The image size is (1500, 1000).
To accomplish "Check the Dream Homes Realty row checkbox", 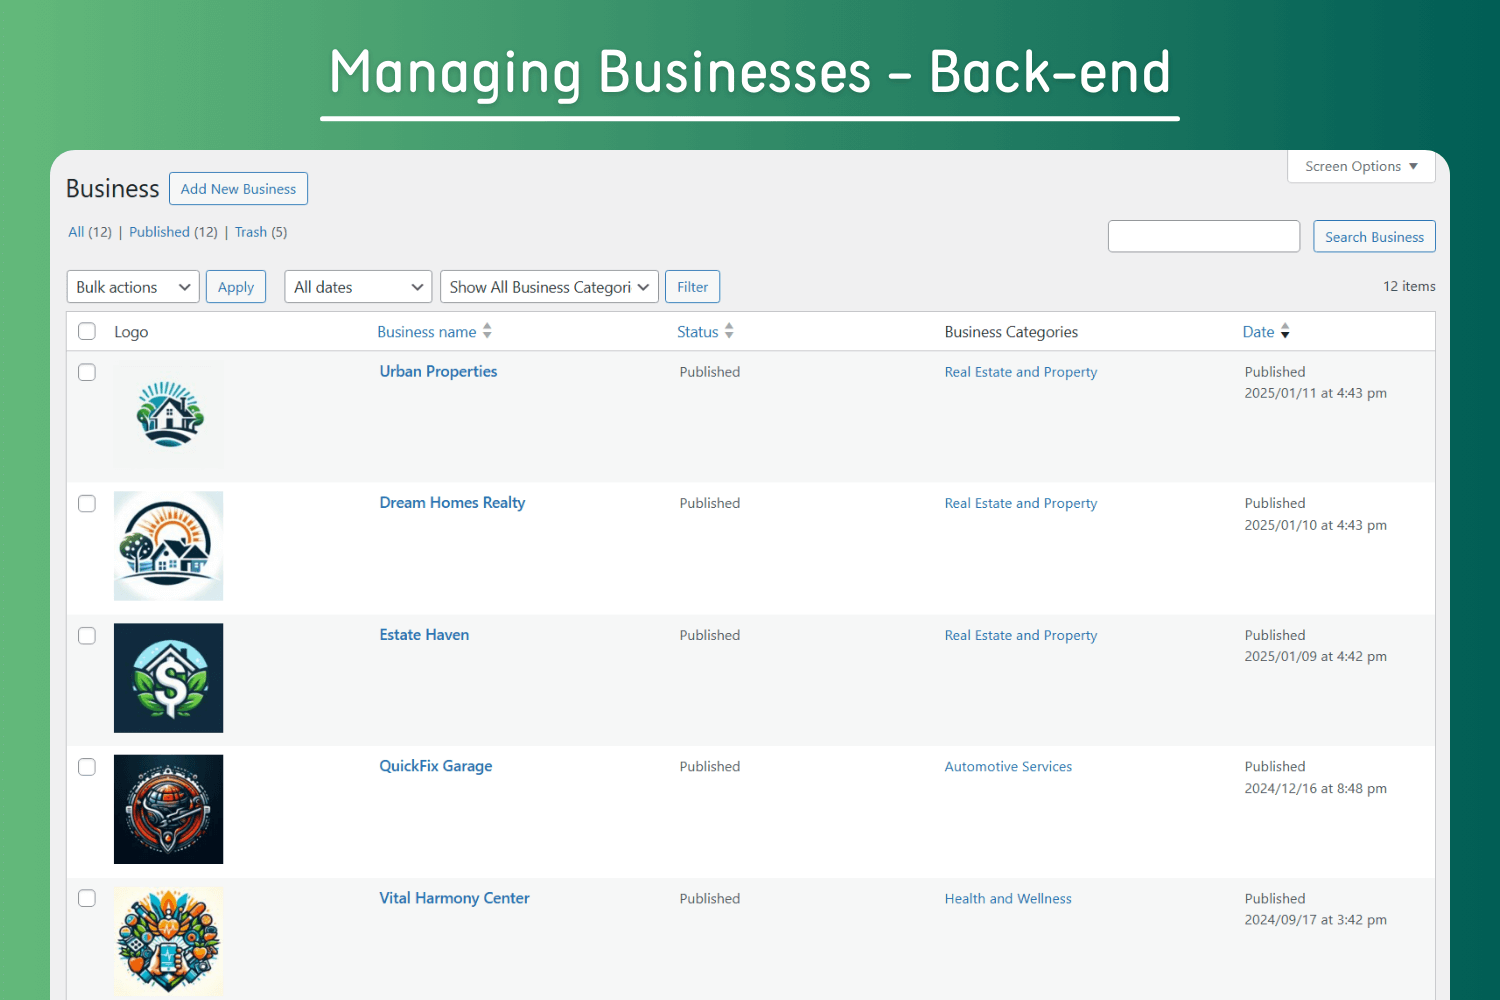I will 87,503.
